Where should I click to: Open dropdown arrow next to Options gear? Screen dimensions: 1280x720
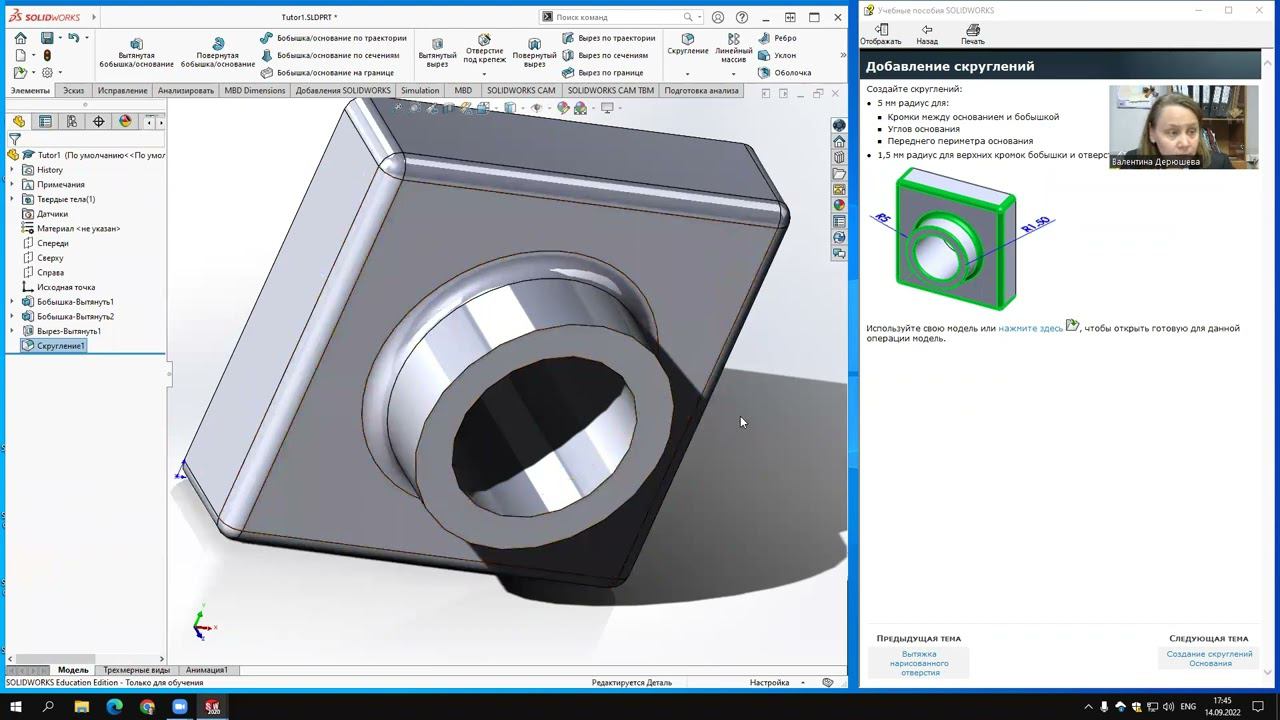click(60, 73)
